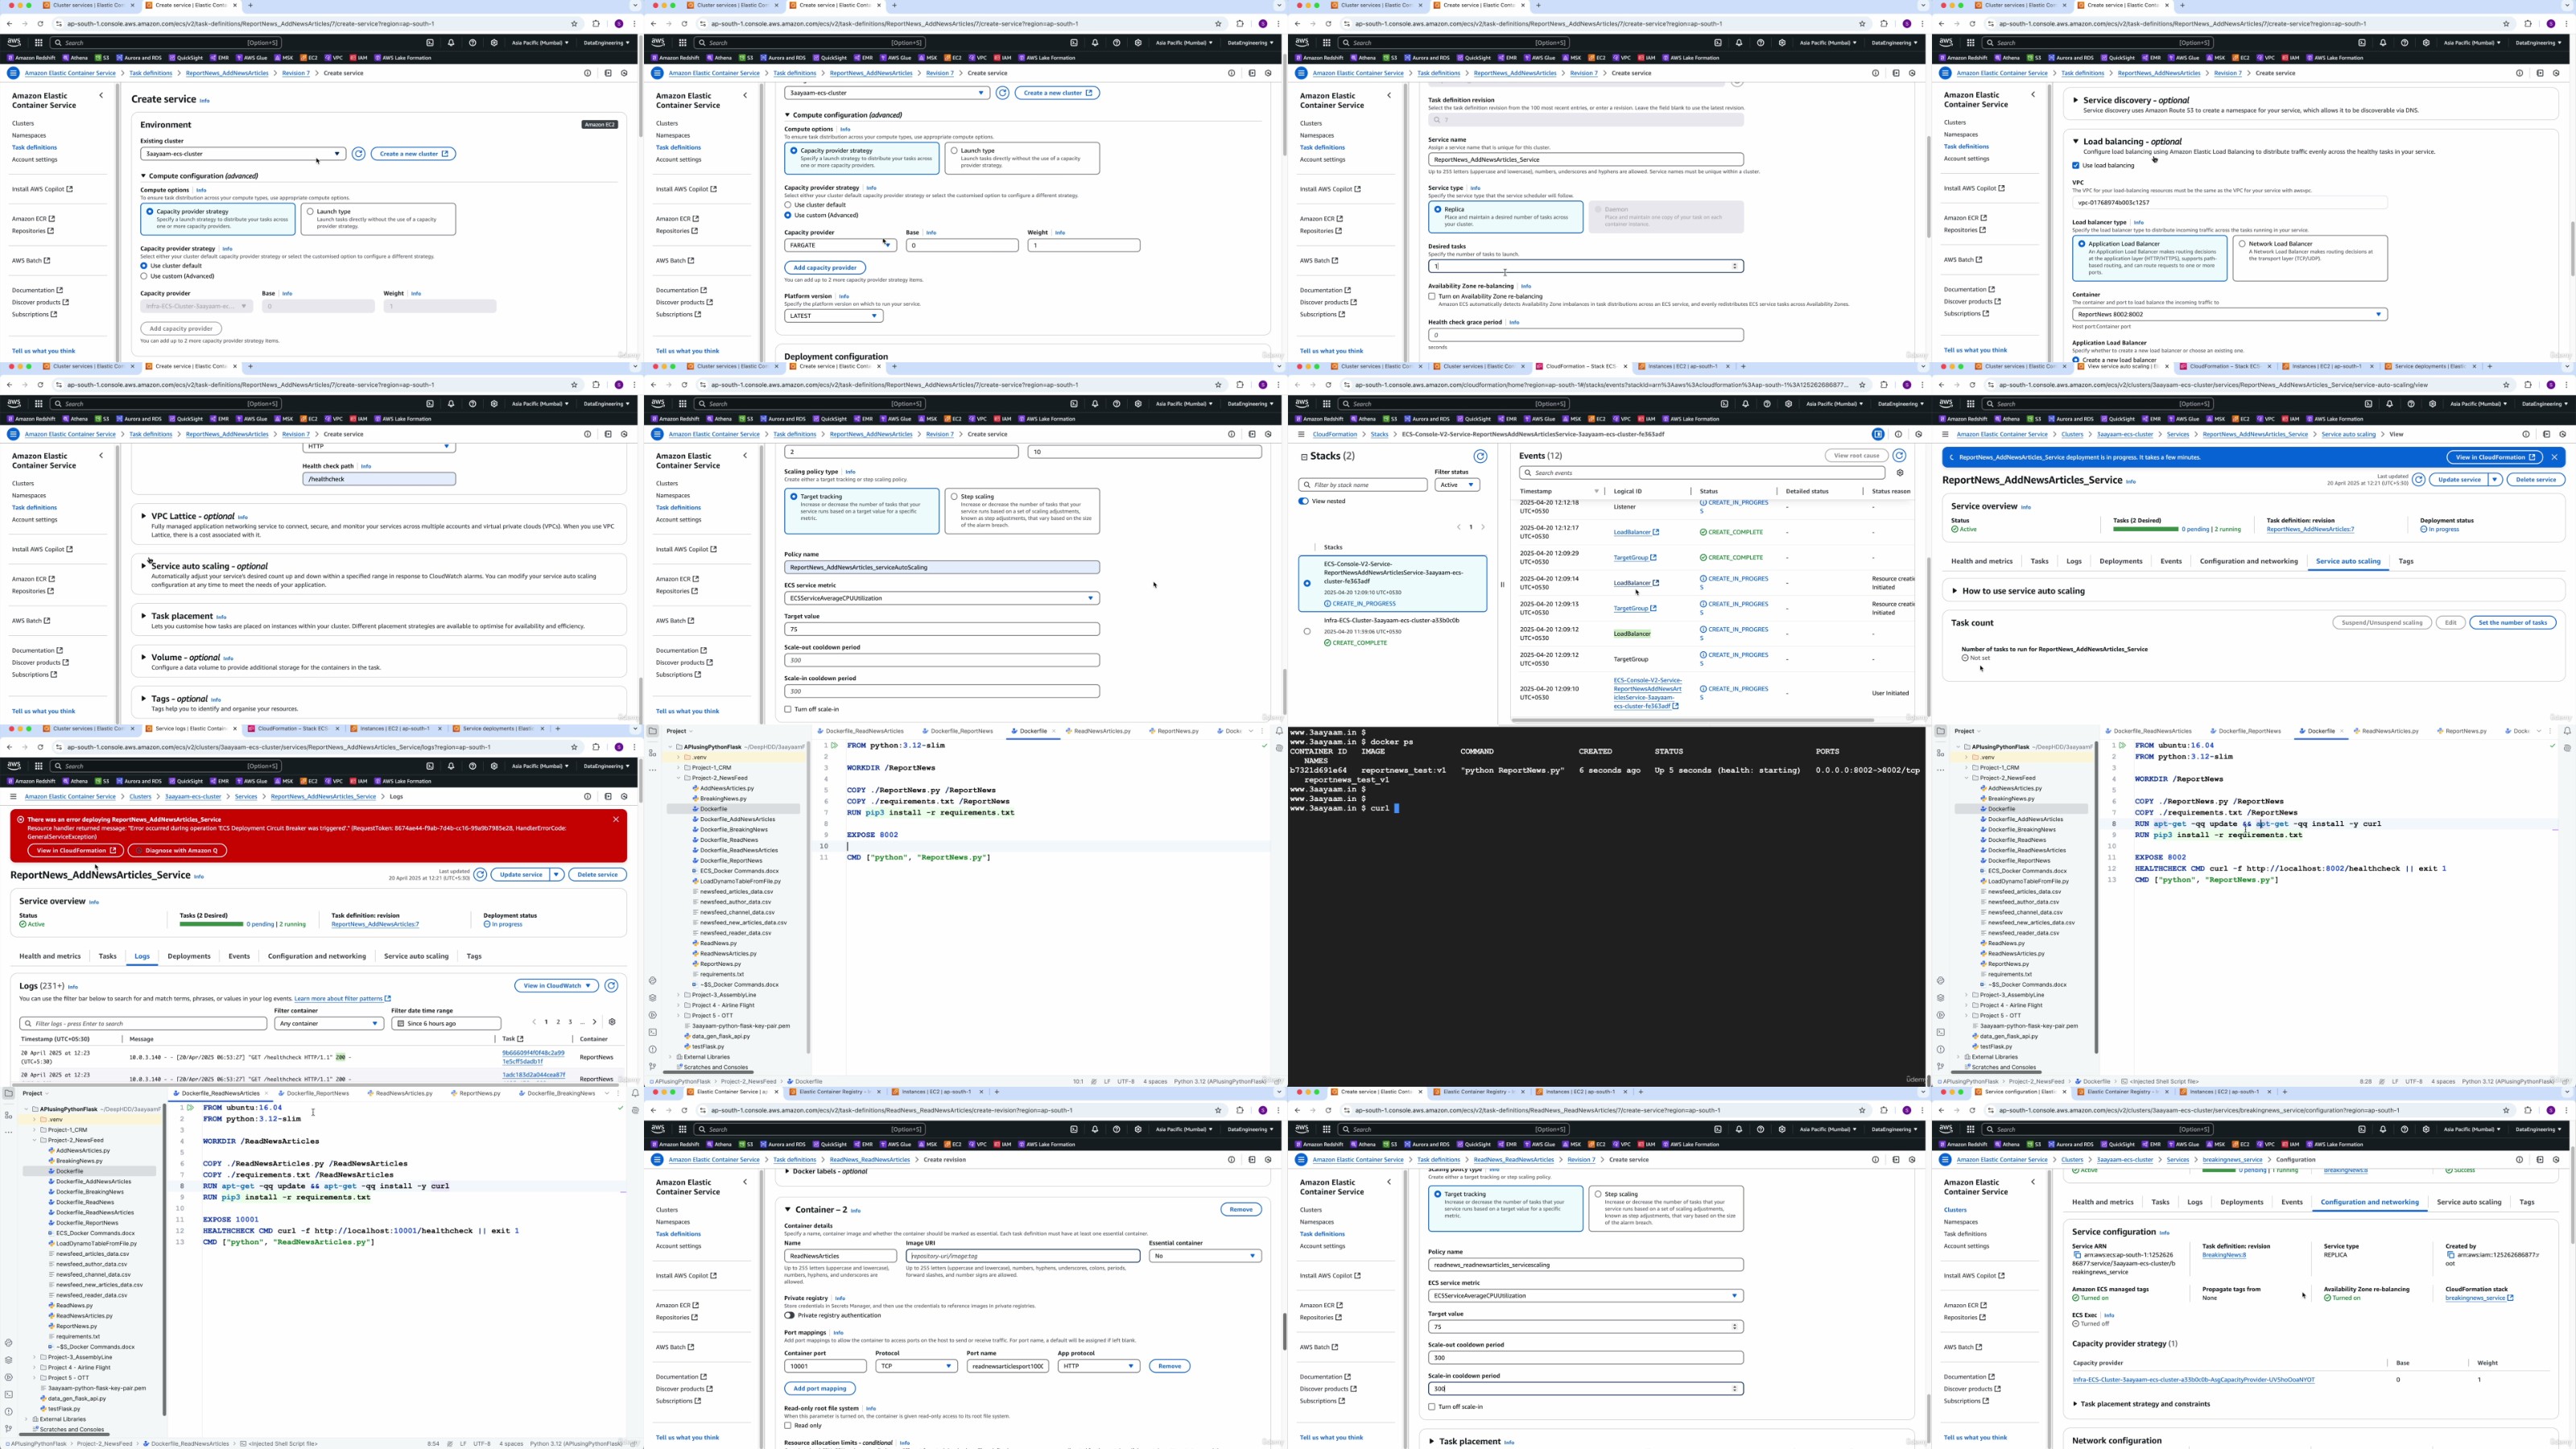Open Filter status Active dropdown

1457,485
